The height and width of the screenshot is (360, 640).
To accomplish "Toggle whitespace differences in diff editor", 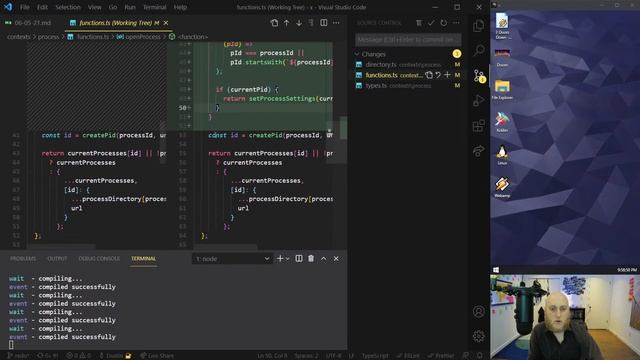I will (x=311, y=23).
